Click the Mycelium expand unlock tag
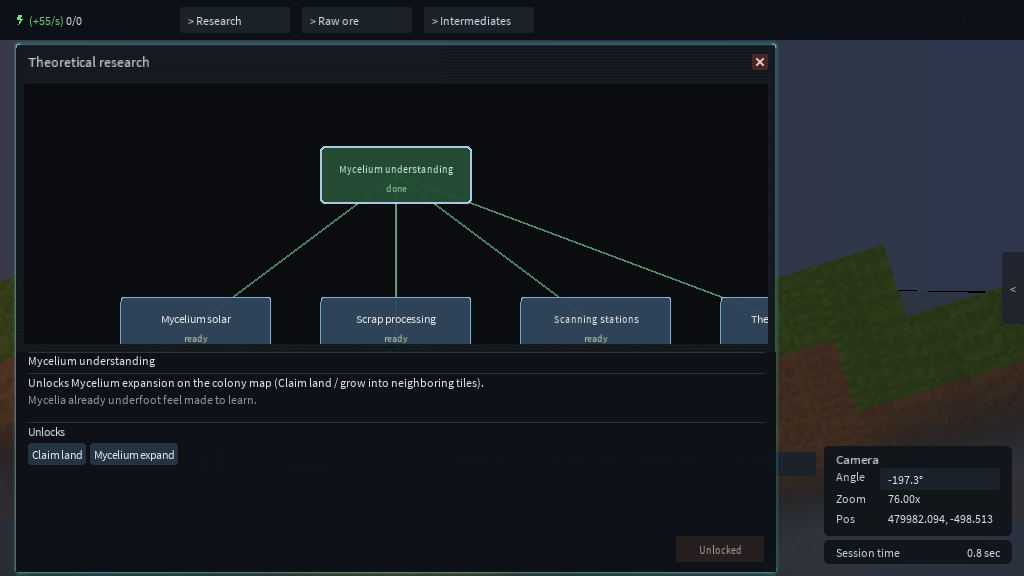Viewport: 1024px width, 576px height. pyautogui.click(x=134, y=455)
